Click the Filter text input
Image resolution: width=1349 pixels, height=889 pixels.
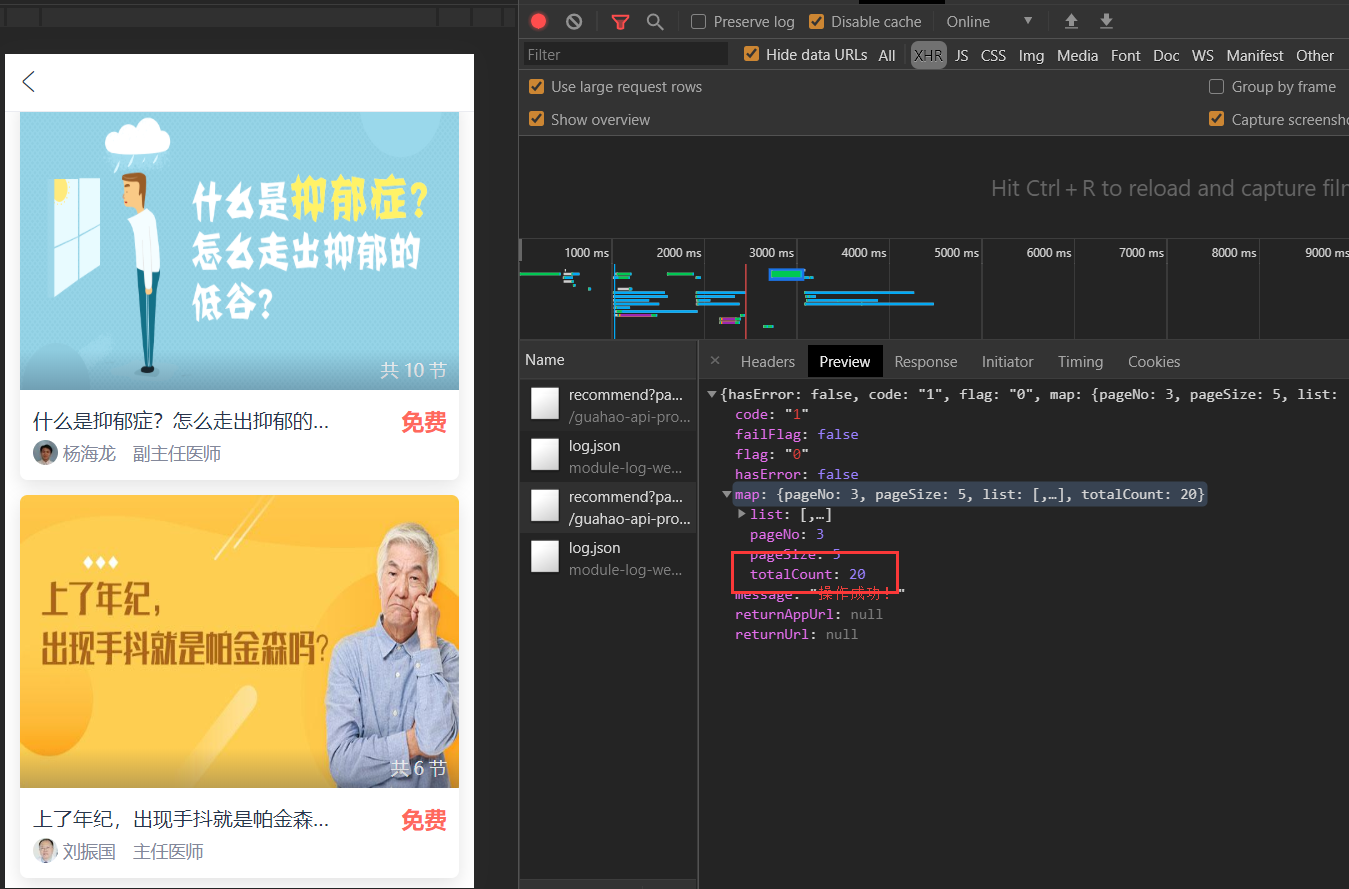(625, 54)
